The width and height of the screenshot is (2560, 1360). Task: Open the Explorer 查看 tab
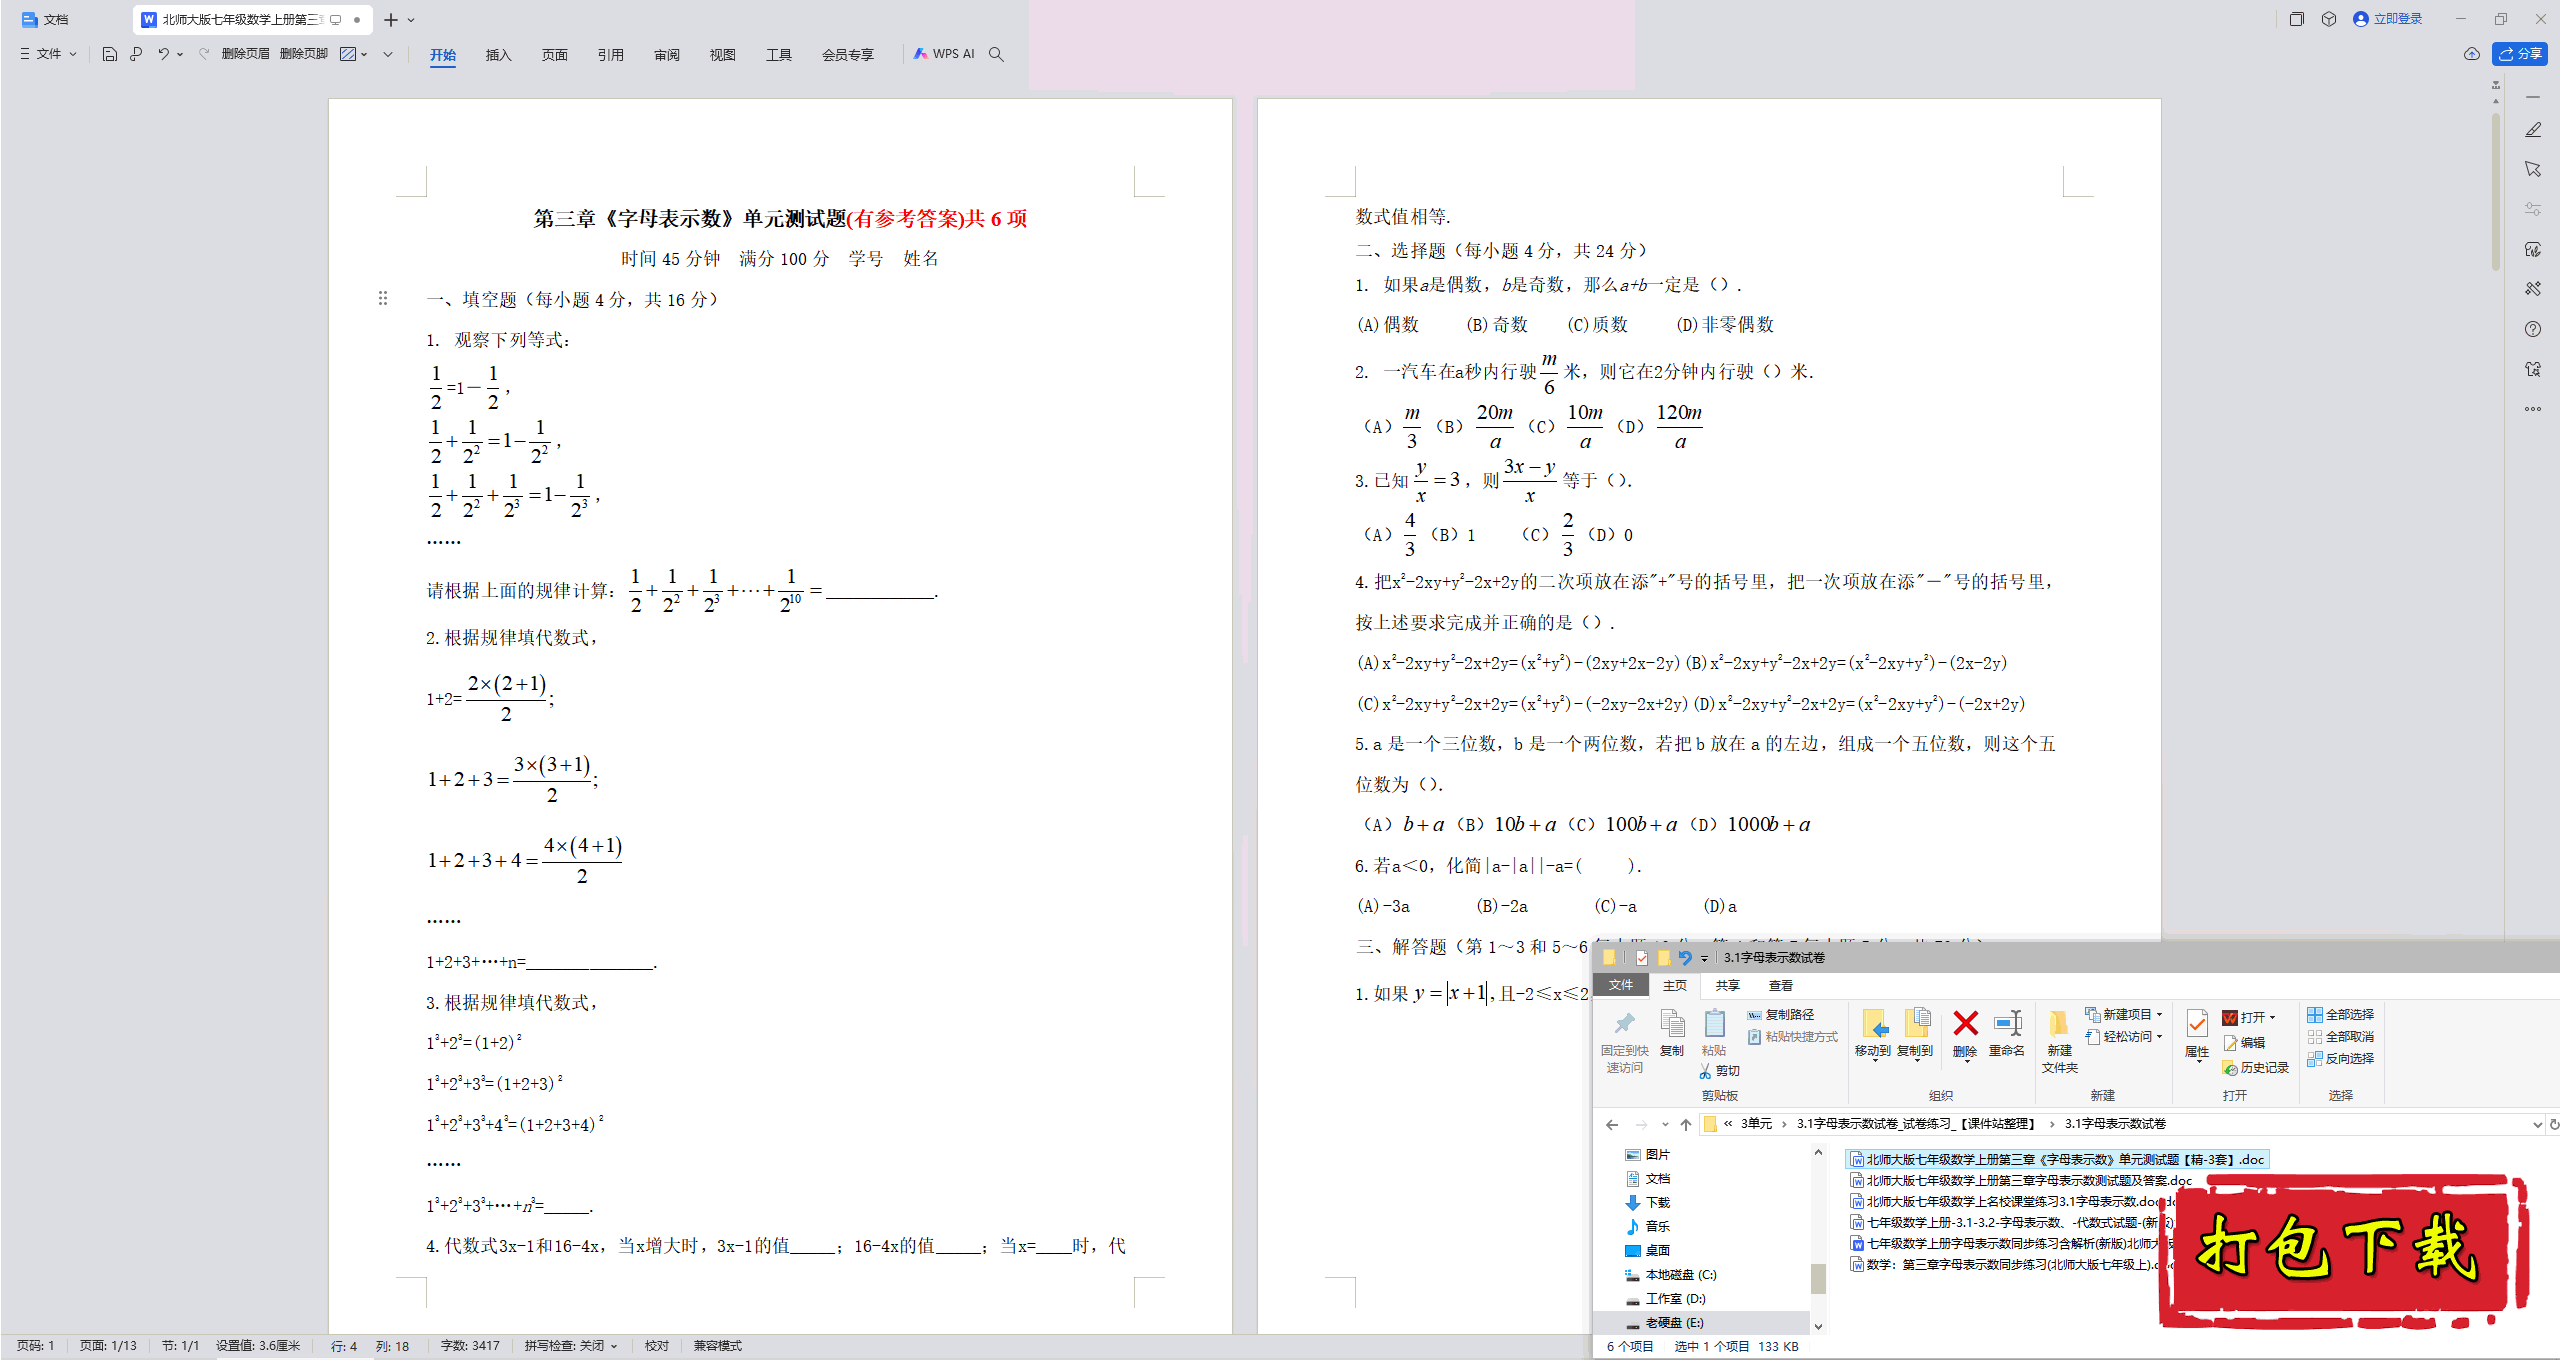click(x=1781, y=986)
